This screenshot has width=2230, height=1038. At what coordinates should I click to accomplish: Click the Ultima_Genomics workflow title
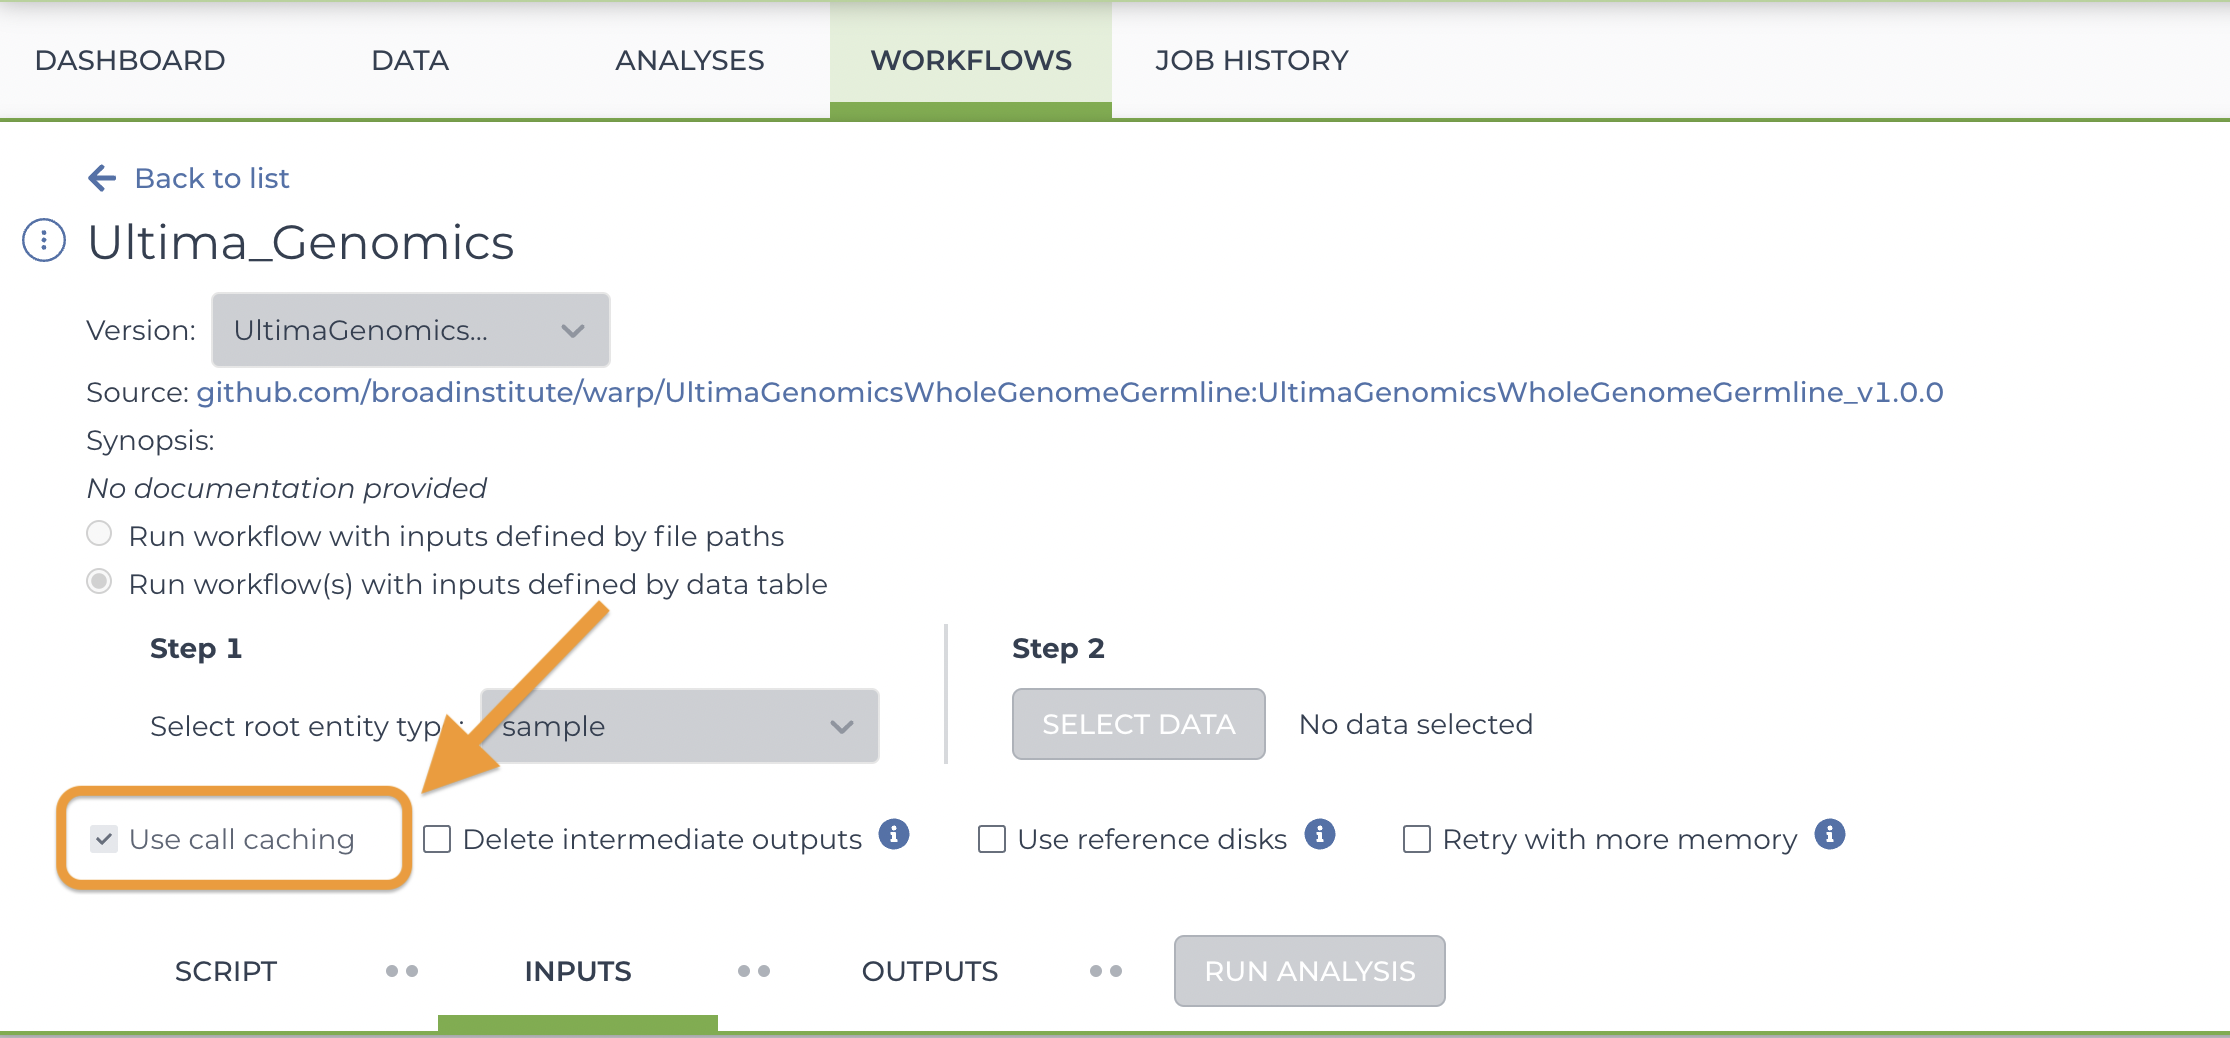pyautogui.click(x=301, y=242)
